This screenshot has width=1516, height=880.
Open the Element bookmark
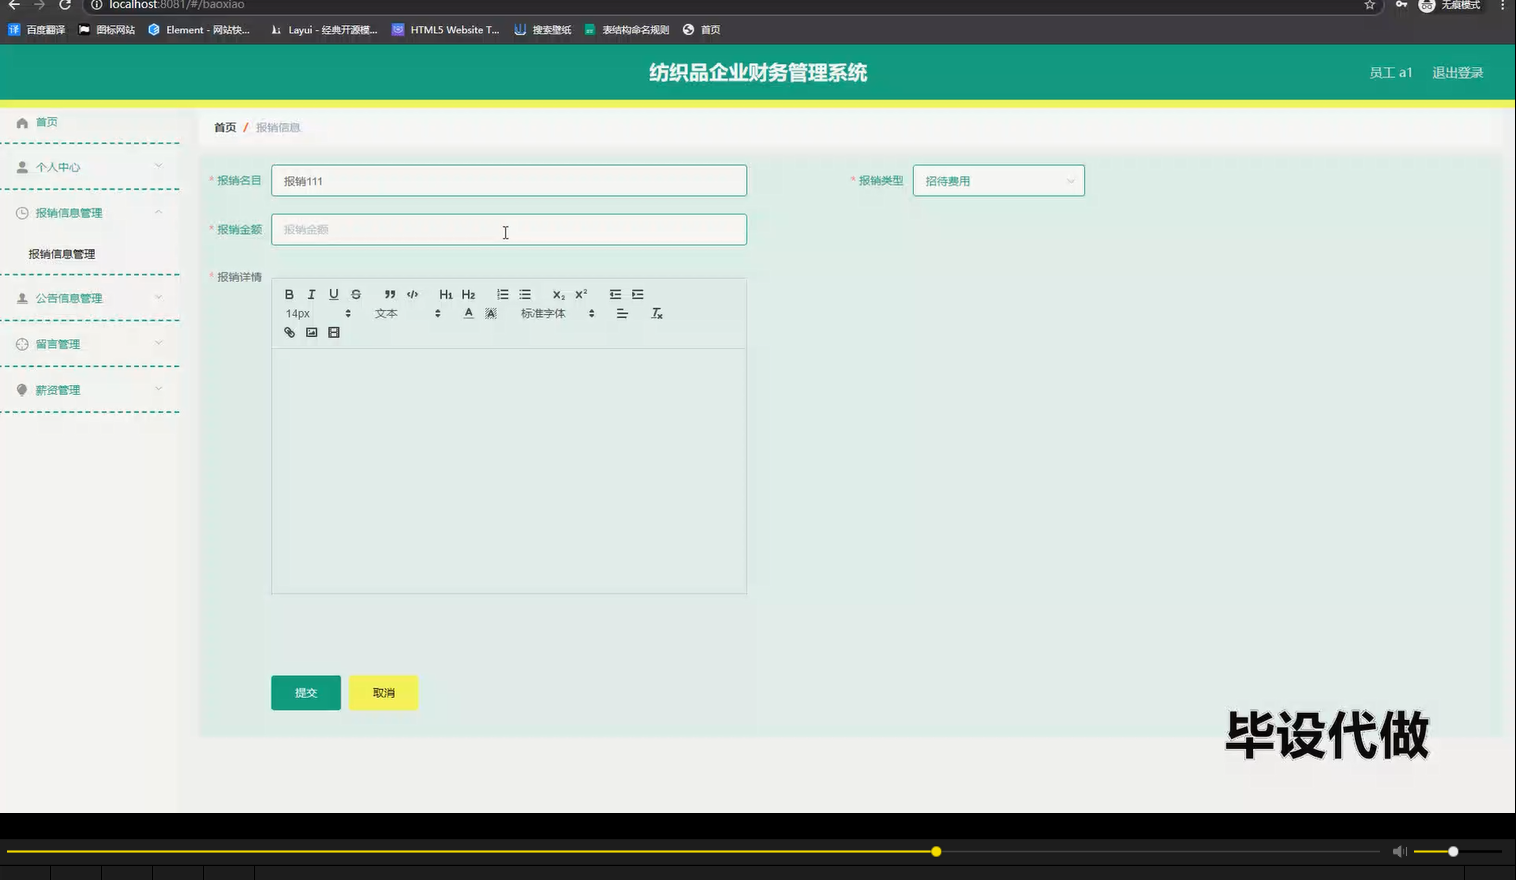point(199,30)
